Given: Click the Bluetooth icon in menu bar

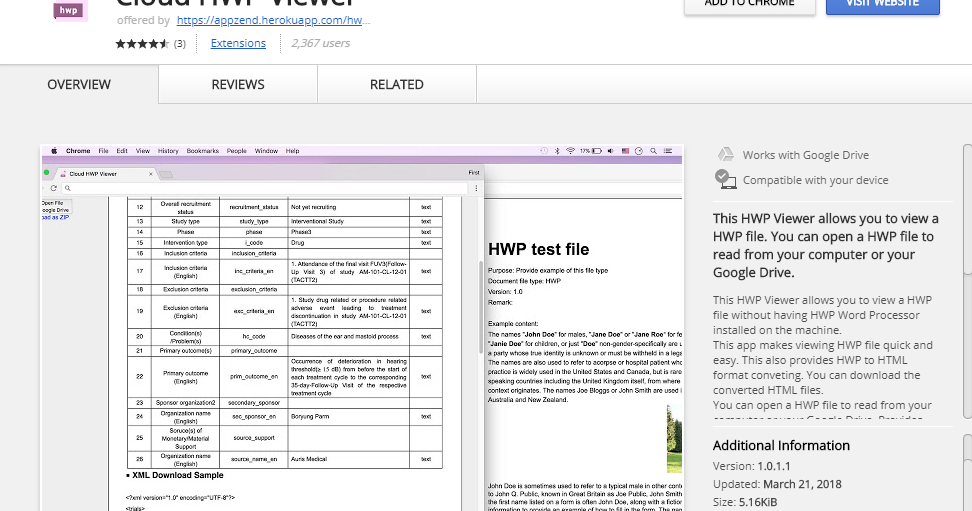Looking at the screenshot, I should point(557,151).
